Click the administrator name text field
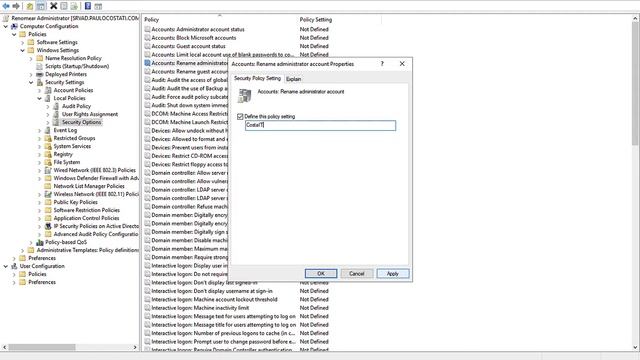The image size is (640, 360). pos(320,125)
